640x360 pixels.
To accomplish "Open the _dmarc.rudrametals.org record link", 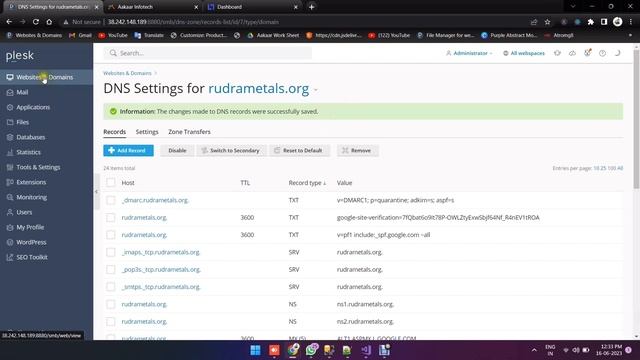I will click(155, 200).
